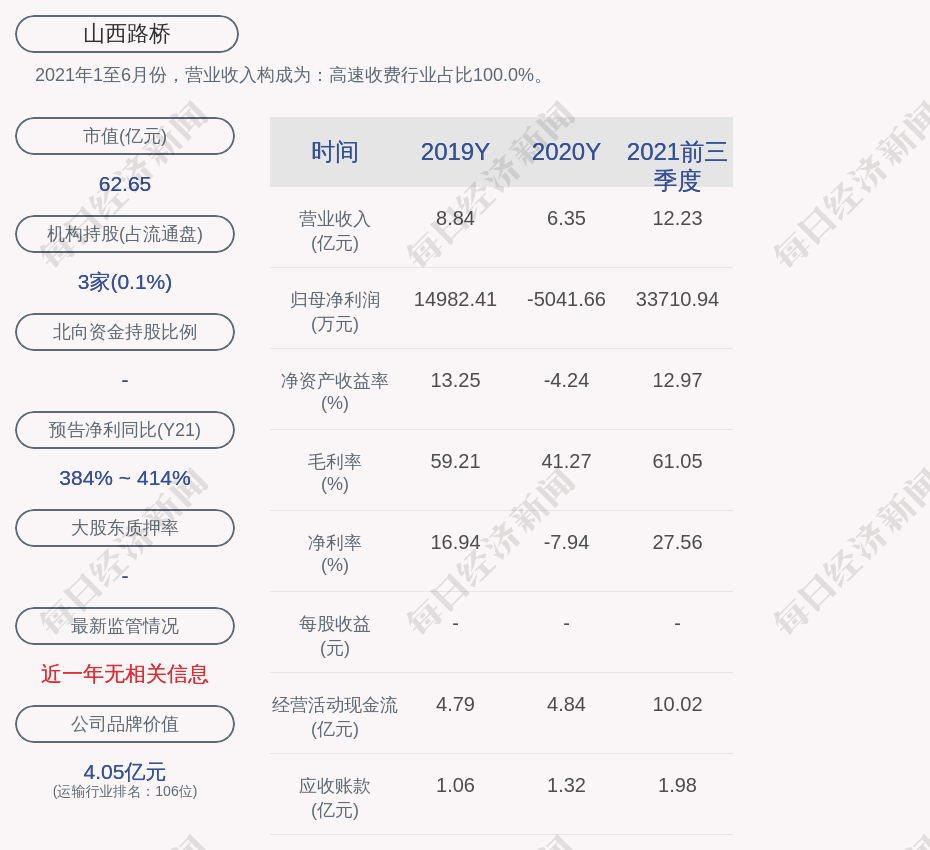Viewport: 930px width, 850px height.
Task: Click the 预告净利同比(Y21) label
Action: point(125,429)
